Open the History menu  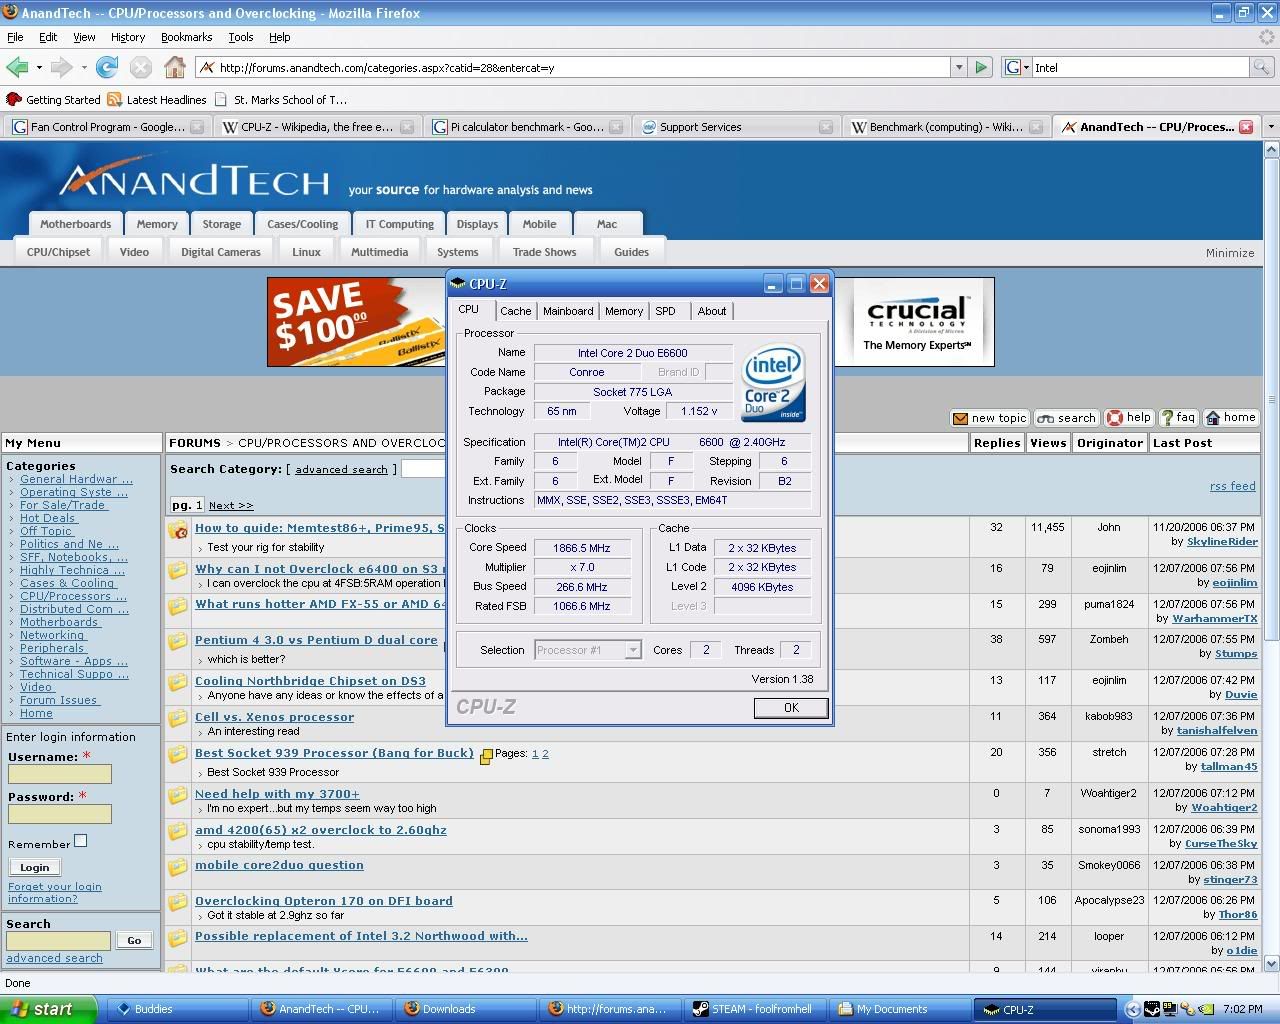[128, 37]
